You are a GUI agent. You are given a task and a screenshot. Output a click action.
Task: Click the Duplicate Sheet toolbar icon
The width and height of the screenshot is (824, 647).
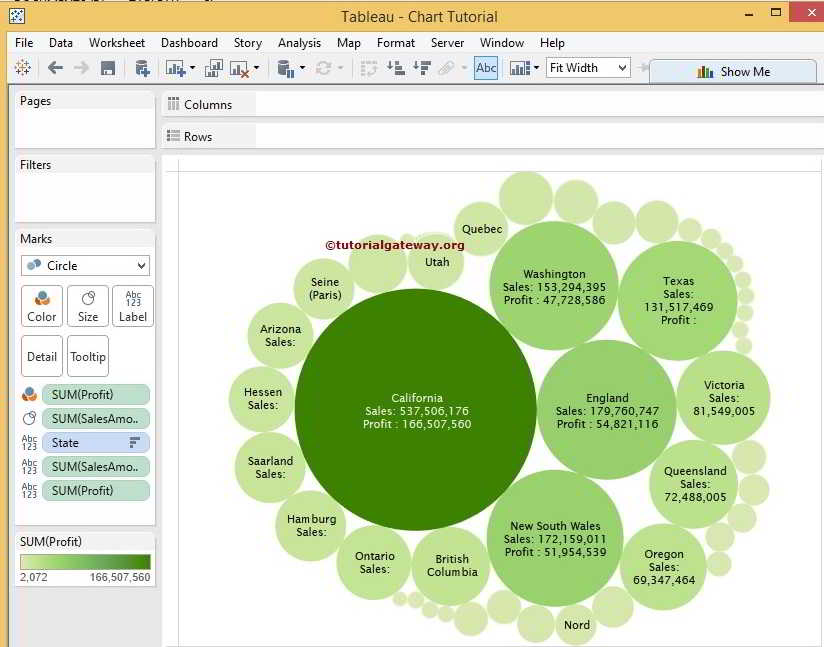coord(214,68)
